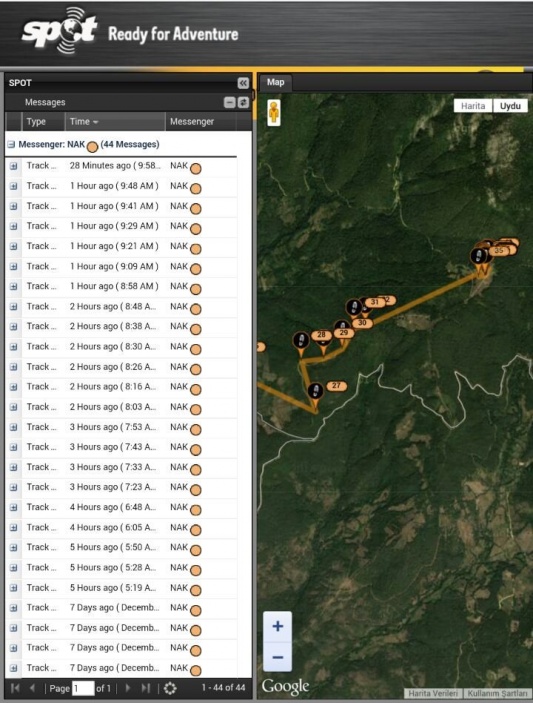Click the Type column header
The image size is (533, 703).
click(x=43, y=122)
